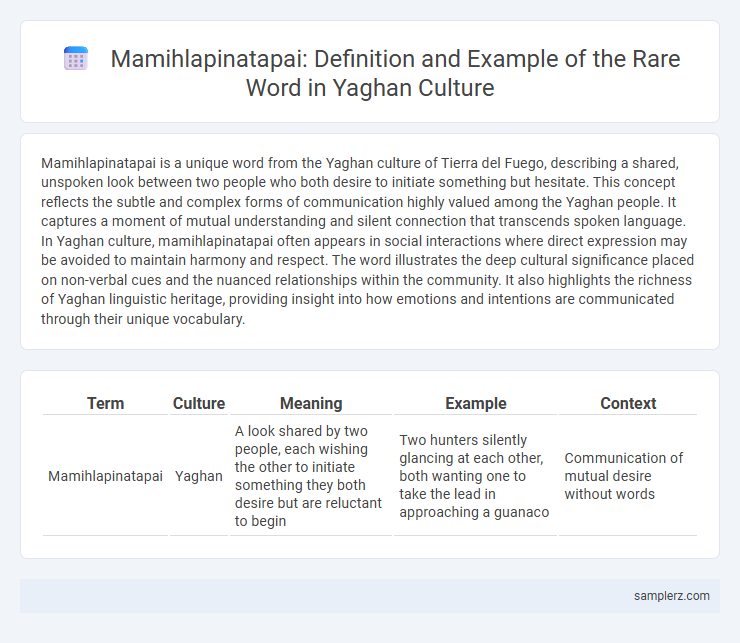Screen dimensions: 740x643
Task: Click the Context column header
Action: (628, 403)
